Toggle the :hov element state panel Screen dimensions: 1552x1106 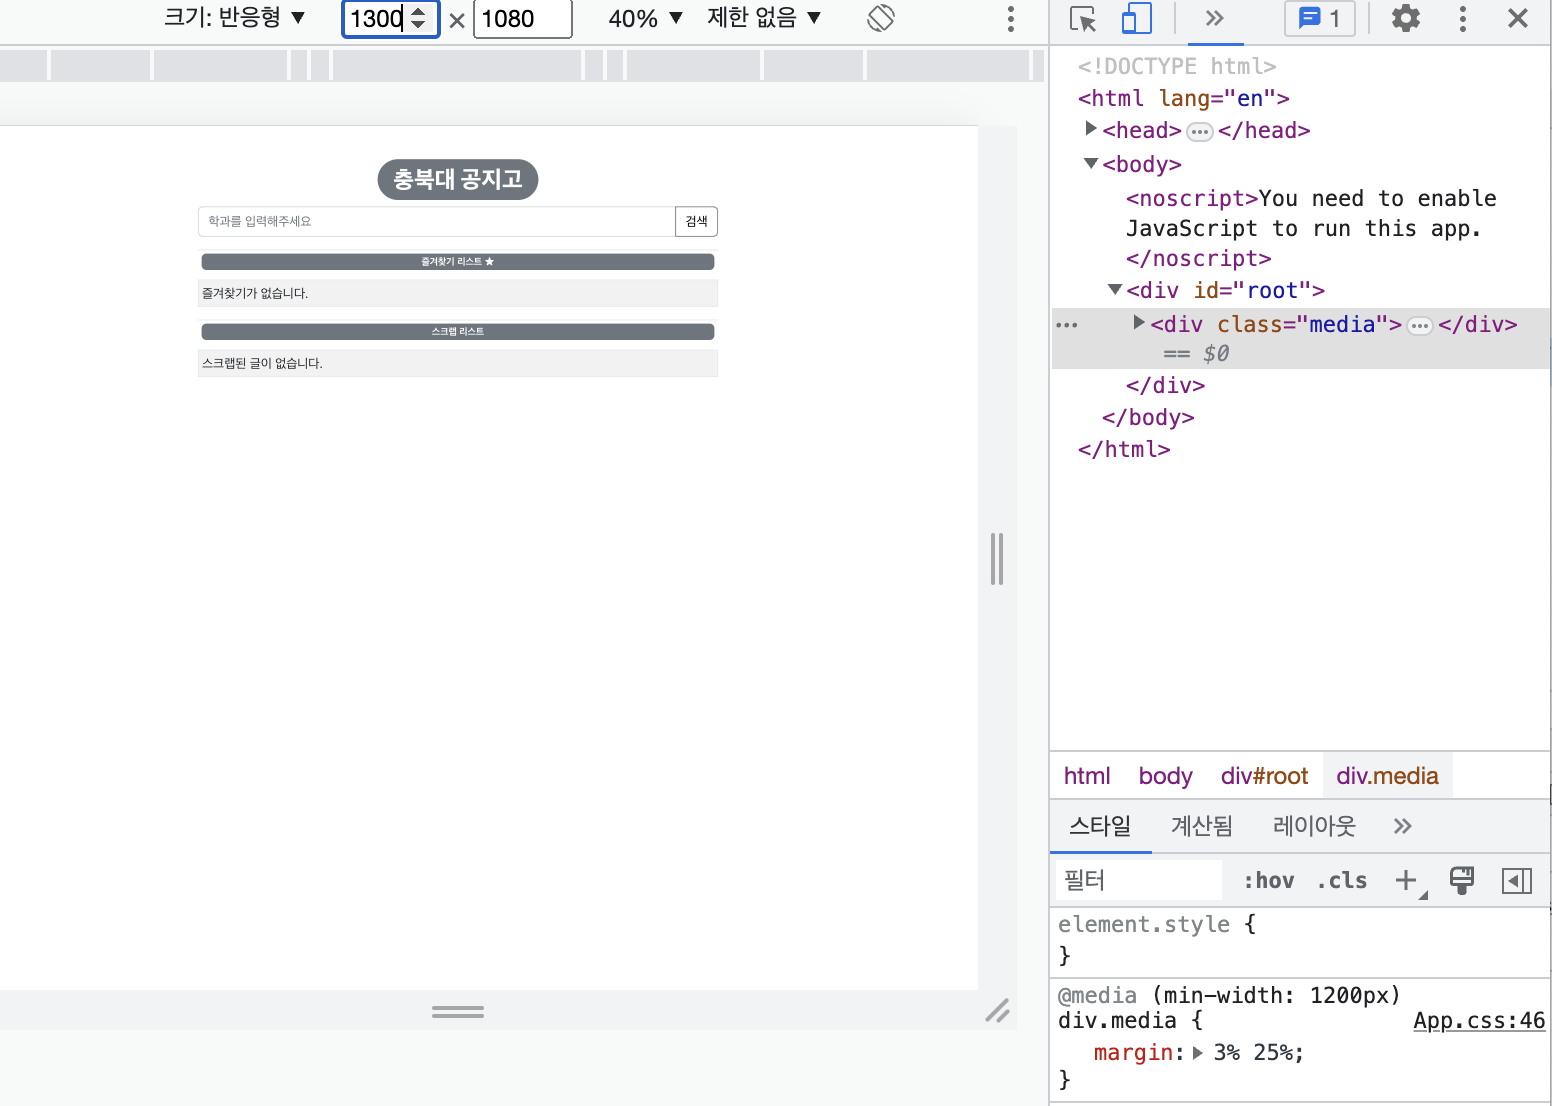coord(1268,880)
